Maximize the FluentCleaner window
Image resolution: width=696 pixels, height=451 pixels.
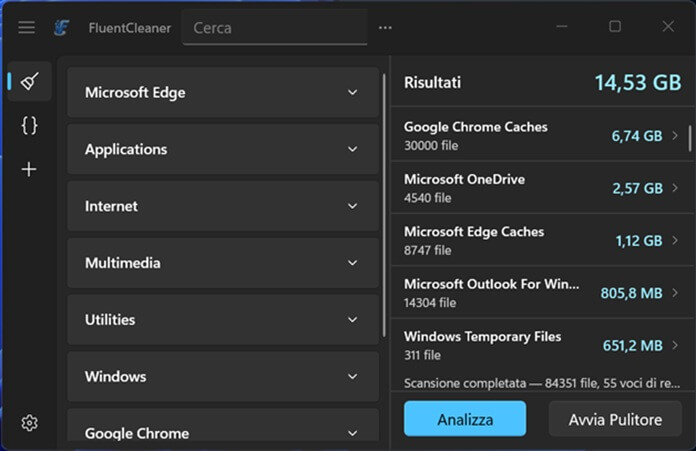[615, 27]
